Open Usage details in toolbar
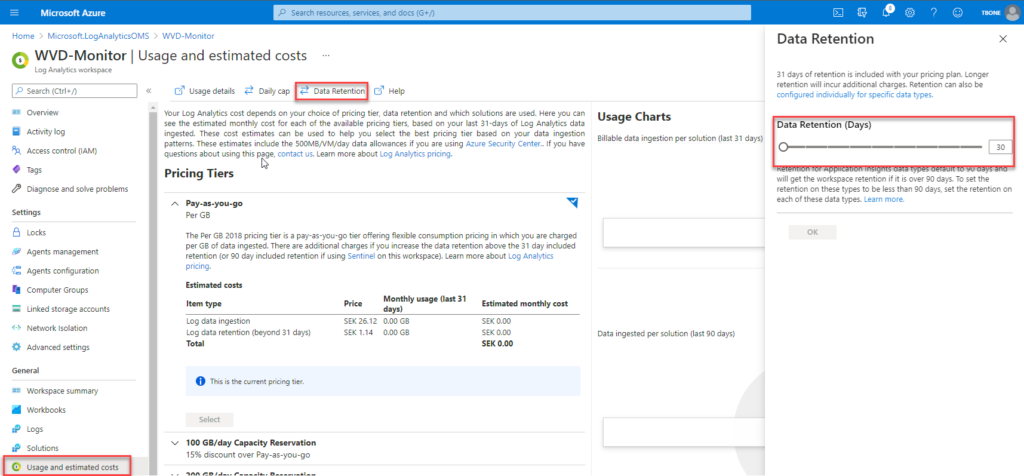The width and height of the screenshot is (1024, 476). (204, 91)
